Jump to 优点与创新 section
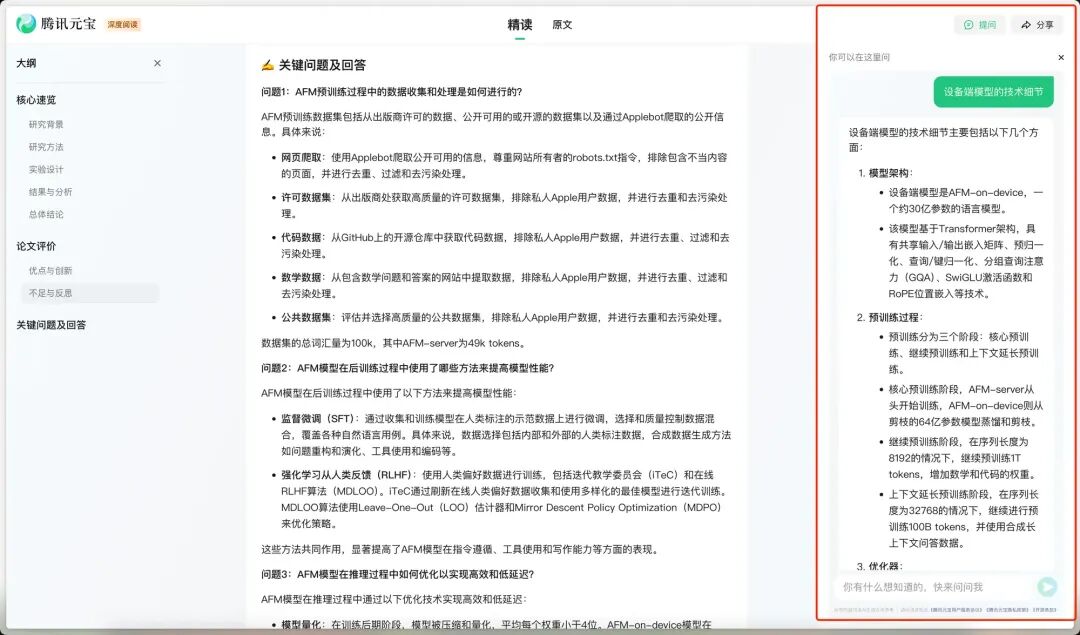This screenshot has width=1080, height=635. click(x=50, y=271)
